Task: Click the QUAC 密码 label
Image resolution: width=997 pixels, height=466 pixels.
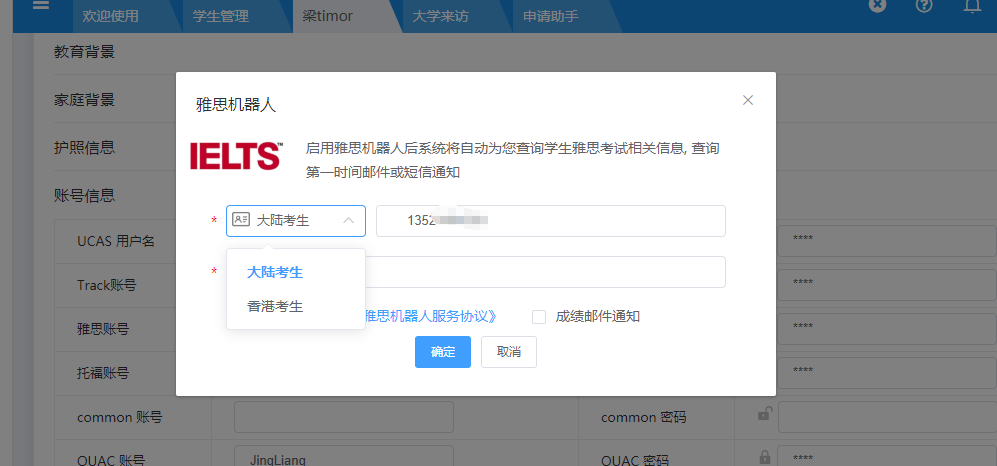Action: click(635, 460)
